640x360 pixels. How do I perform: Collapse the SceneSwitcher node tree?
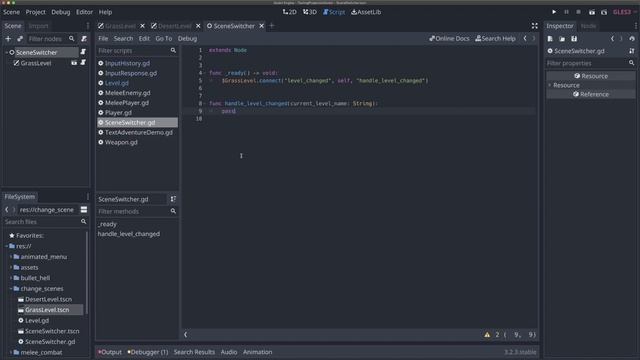[6, 52]
